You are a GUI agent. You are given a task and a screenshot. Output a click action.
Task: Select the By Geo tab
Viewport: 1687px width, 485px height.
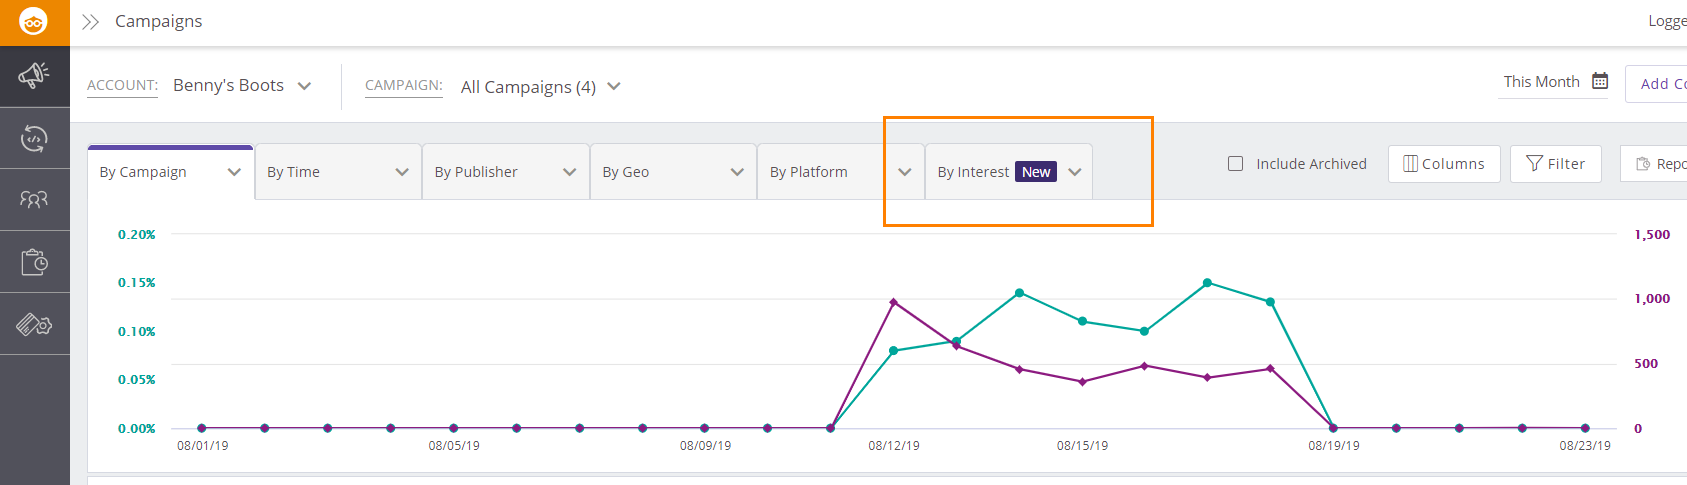pos(672,172)
